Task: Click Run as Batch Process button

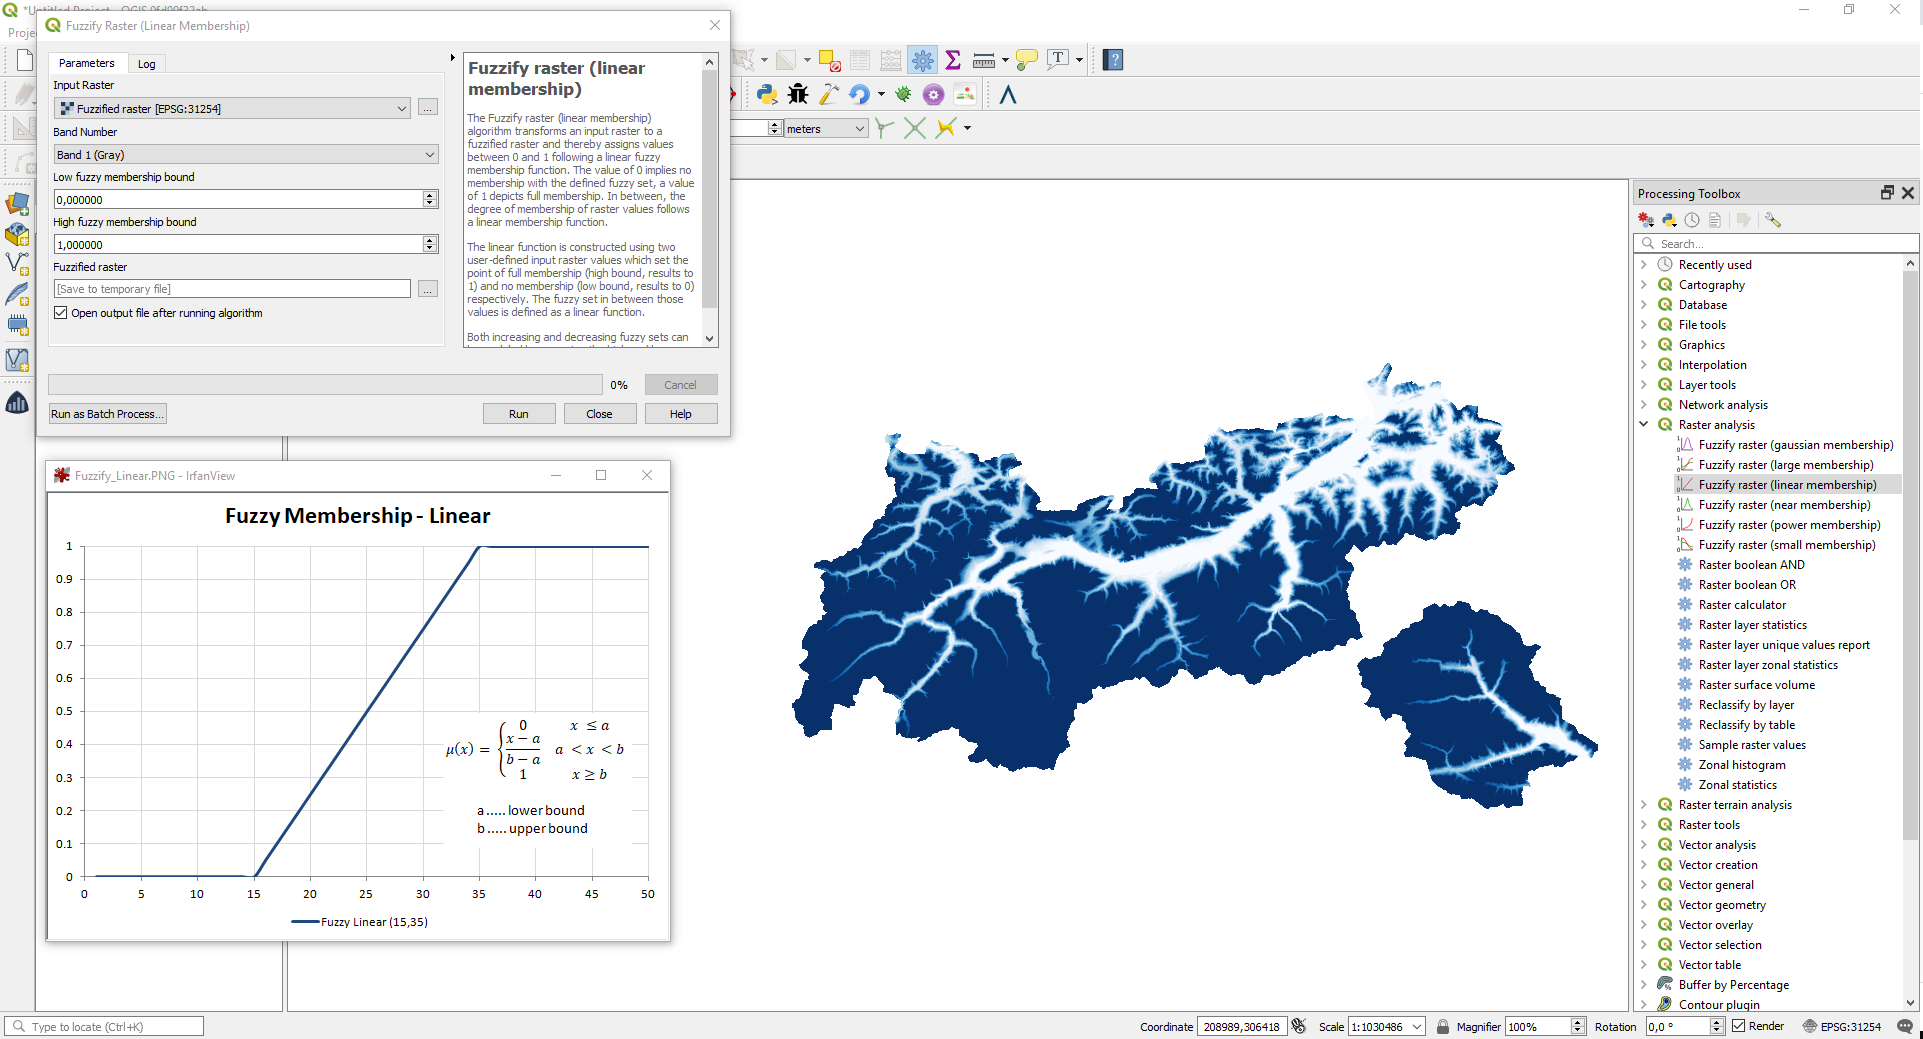Action: click(x=107, y=414)
